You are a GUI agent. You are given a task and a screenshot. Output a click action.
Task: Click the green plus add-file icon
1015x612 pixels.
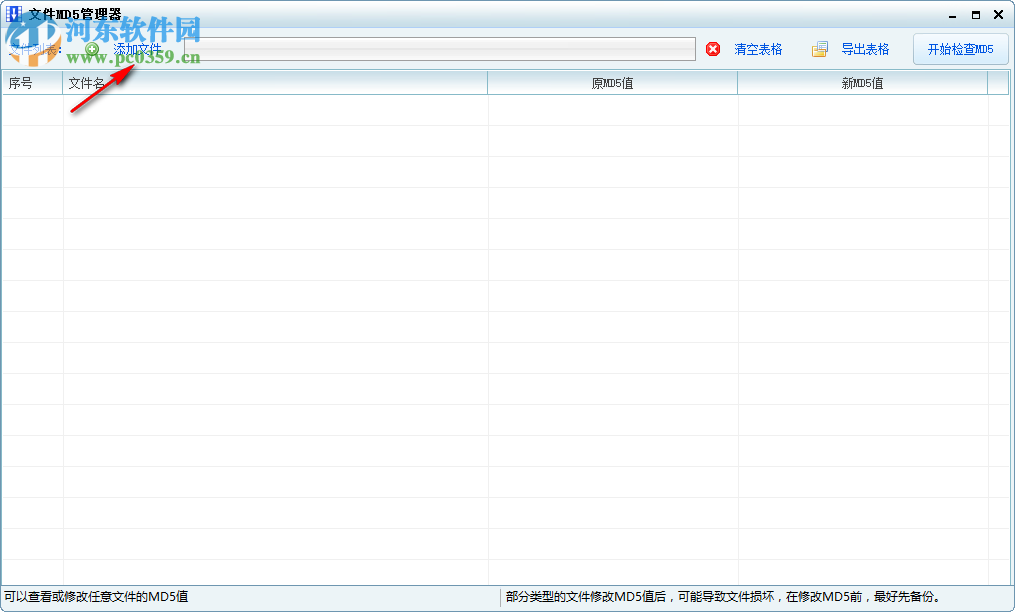click(92, 49)
